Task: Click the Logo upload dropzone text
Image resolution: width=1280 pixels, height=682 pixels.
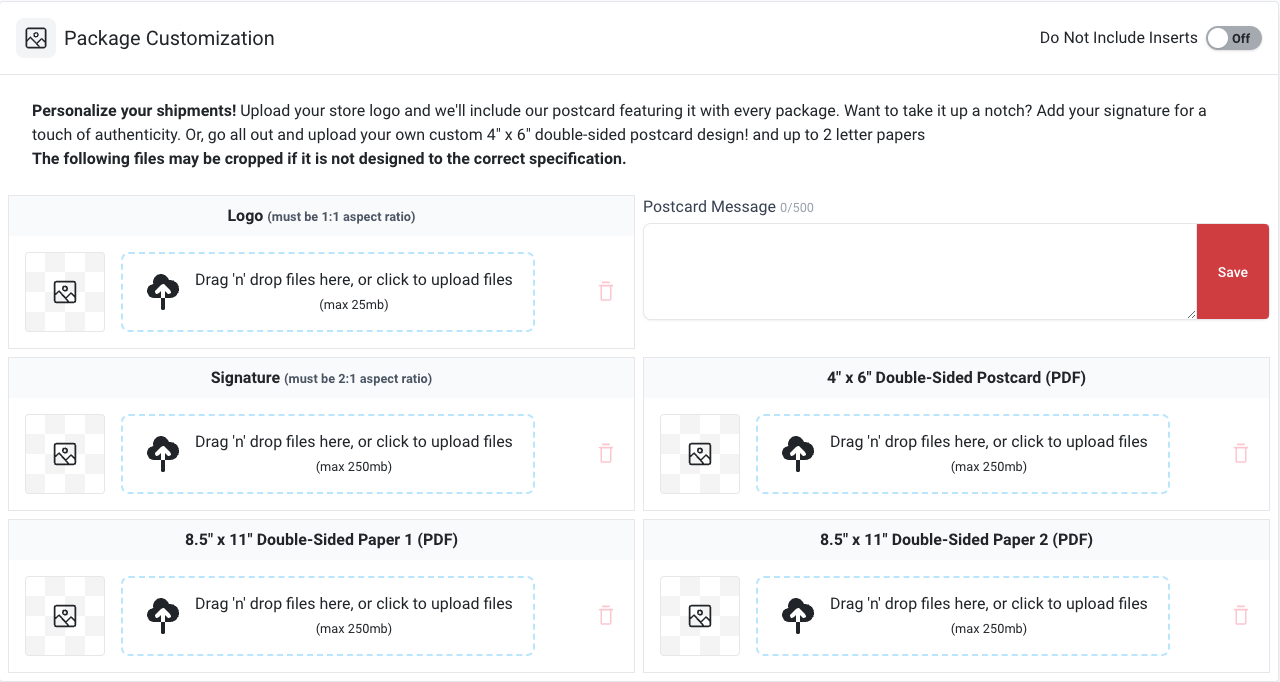Action: click(354, 280)
